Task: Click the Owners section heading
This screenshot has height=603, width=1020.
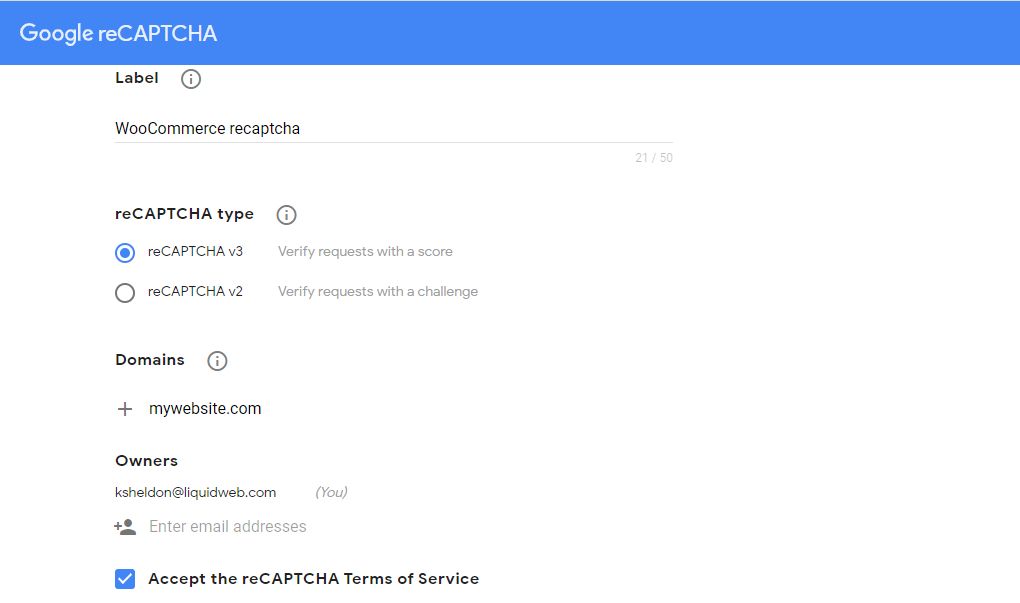Action: tap(146, 461)
